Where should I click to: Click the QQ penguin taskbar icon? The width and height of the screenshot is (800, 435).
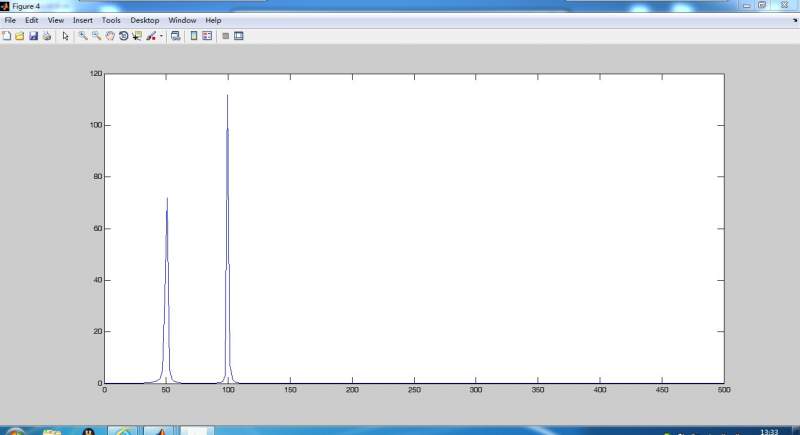point(88,431)
